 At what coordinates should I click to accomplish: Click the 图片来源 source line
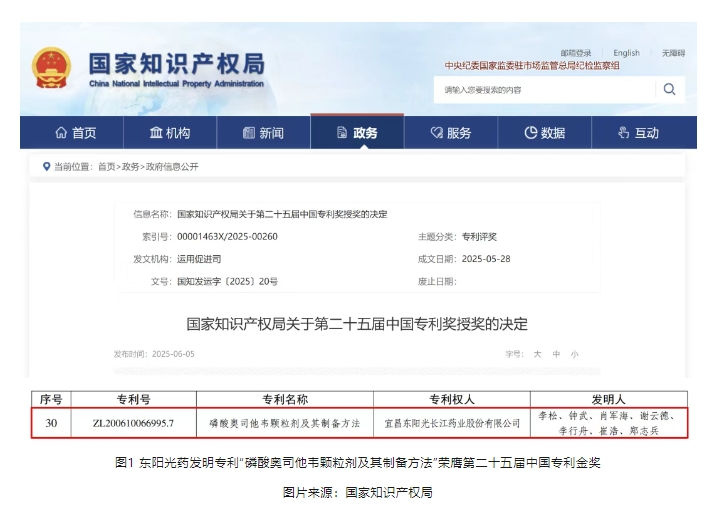(x=358, y=492)
